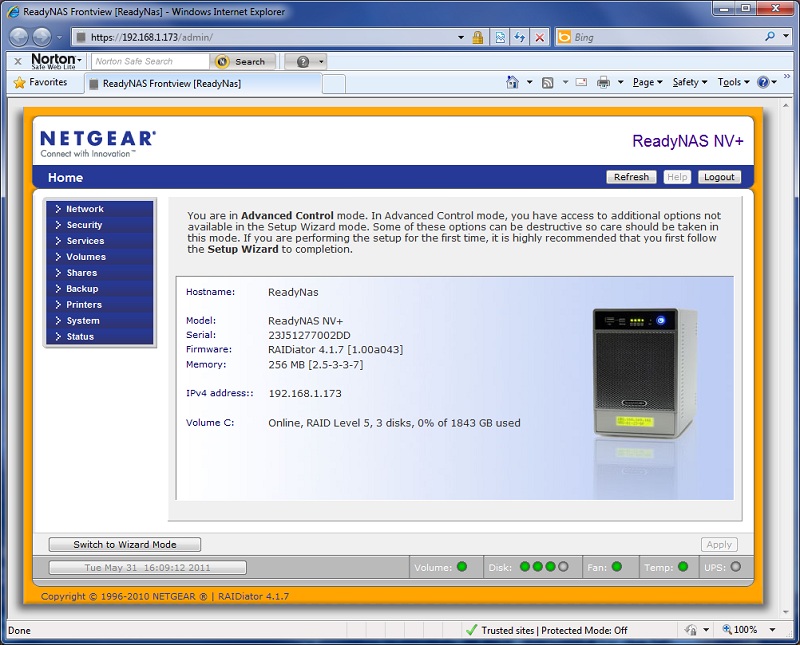This screenshot has height=645, width=800.
Task: Click the Volume status green LED
Action: [x=462, y=566]
